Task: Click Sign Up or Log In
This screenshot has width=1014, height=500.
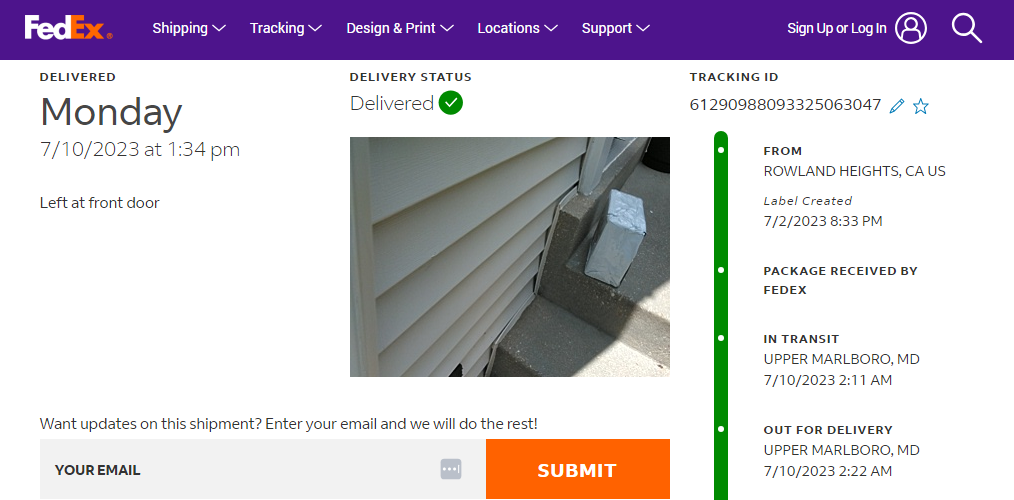Action: point(836,28)
